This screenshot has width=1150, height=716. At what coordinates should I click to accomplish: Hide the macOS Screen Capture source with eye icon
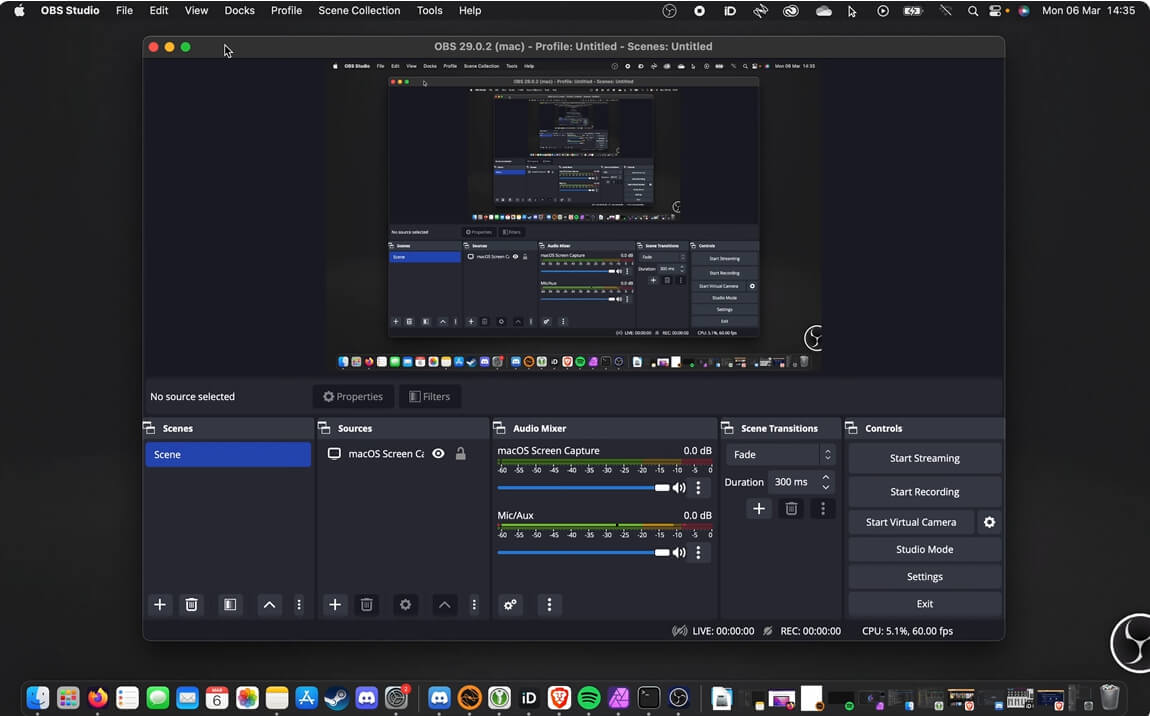pyautogui.click(x=438, y=453)
